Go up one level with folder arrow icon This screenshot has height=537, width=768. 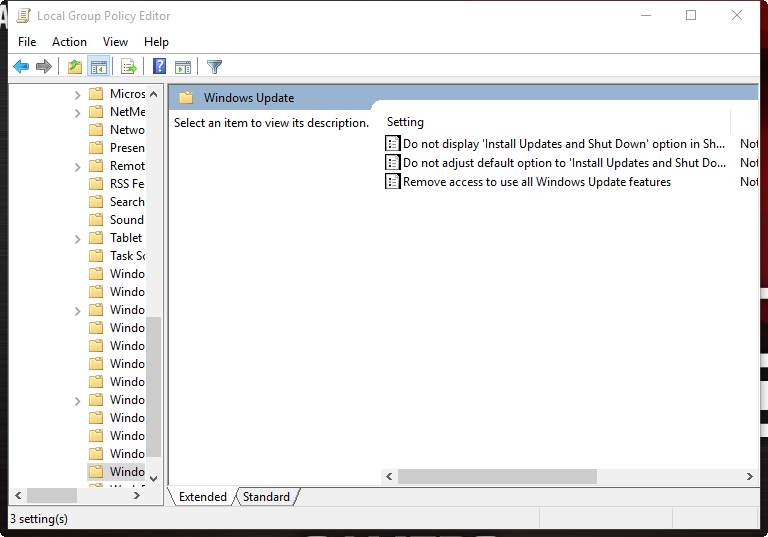tap(75, 66)
